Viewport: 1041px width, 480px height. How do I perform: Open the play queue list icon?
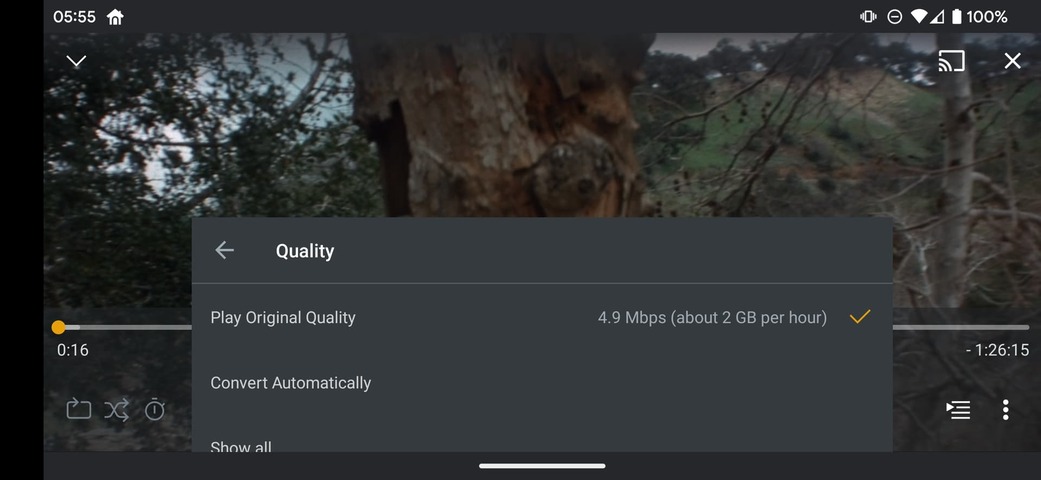click(958, 410)
